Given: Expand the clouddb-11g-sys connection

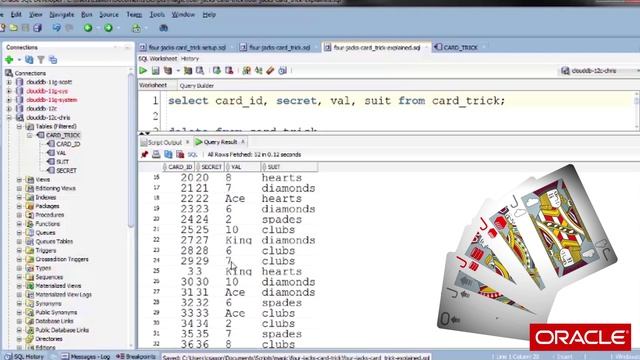Looking at the screenshot, I should click(x=9, y=91).
